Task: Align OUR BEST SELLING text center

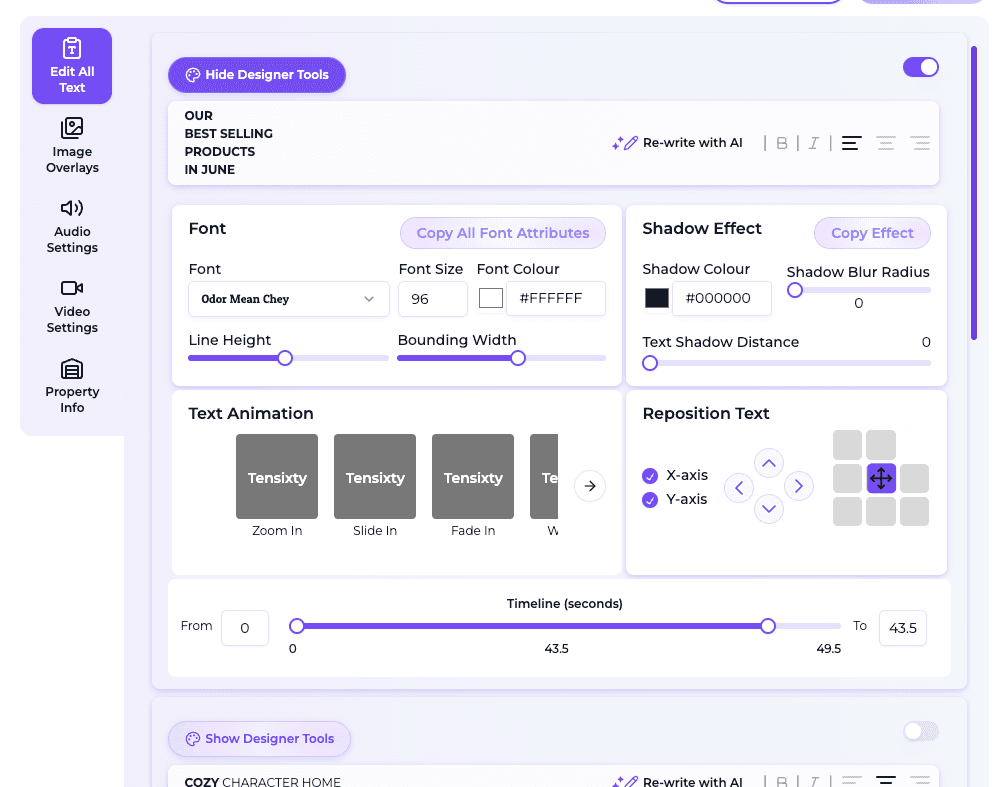Action: [x=886, y=143]
